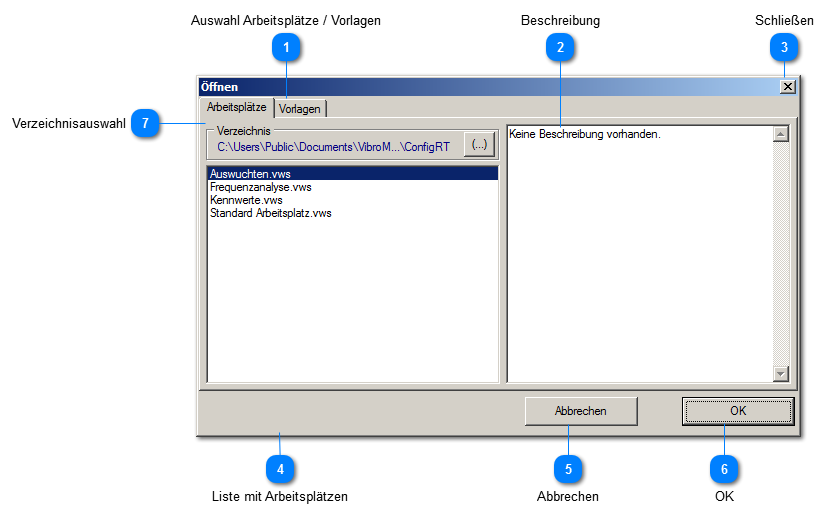
Task: Click the (...) directory browse button
Action: click(480, 145)
